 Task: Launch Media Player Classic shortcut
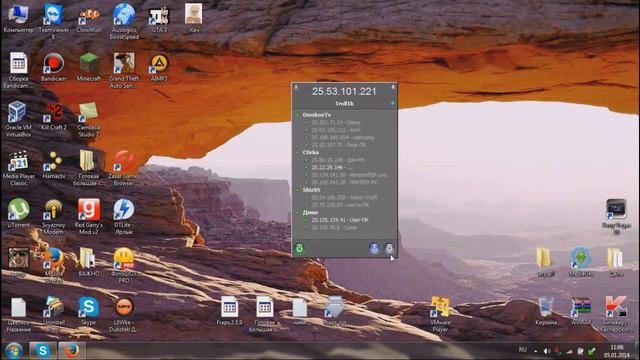click(x=18, y=168)
